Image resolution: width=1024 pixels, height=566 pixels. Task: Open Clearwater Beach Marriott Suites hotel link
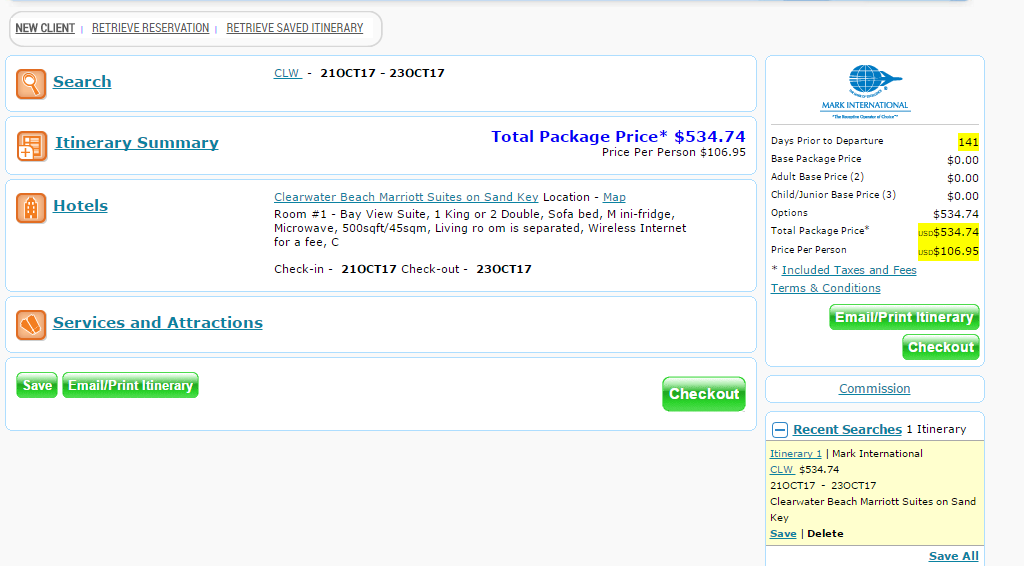(x=406, y=197)
